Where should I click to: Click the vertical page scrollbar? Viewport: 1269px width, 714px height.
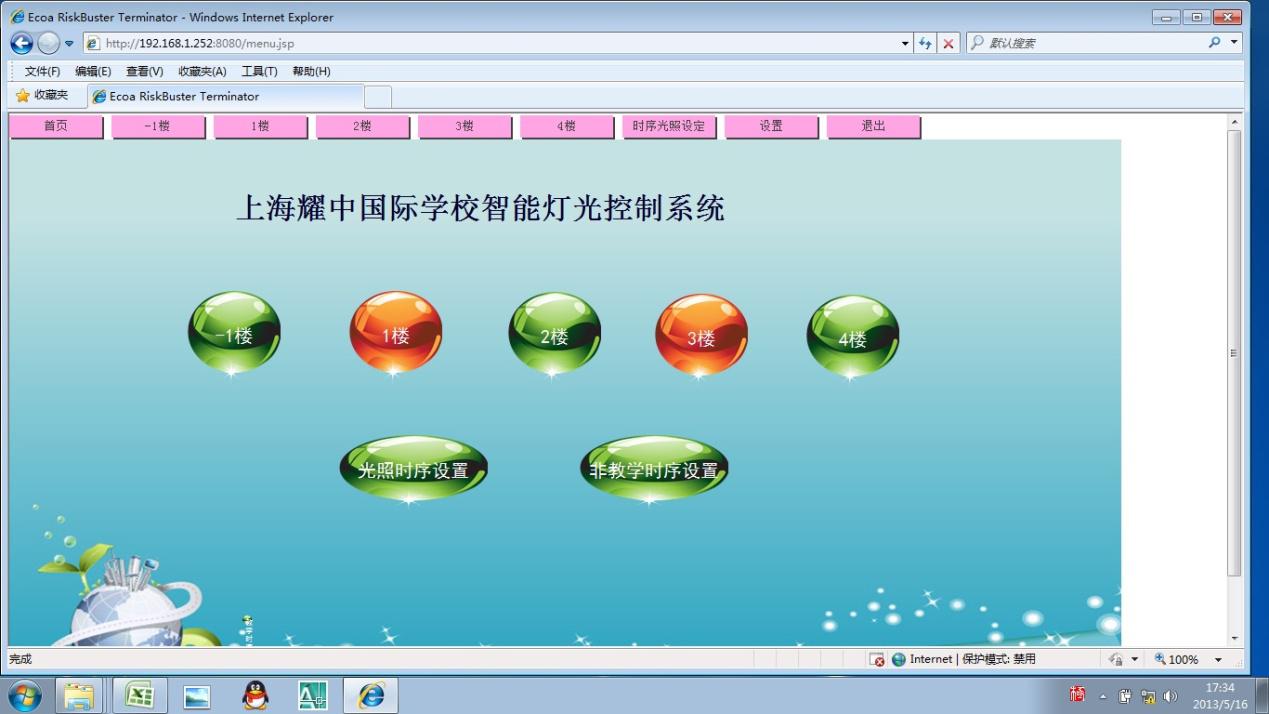(1234, 353)
